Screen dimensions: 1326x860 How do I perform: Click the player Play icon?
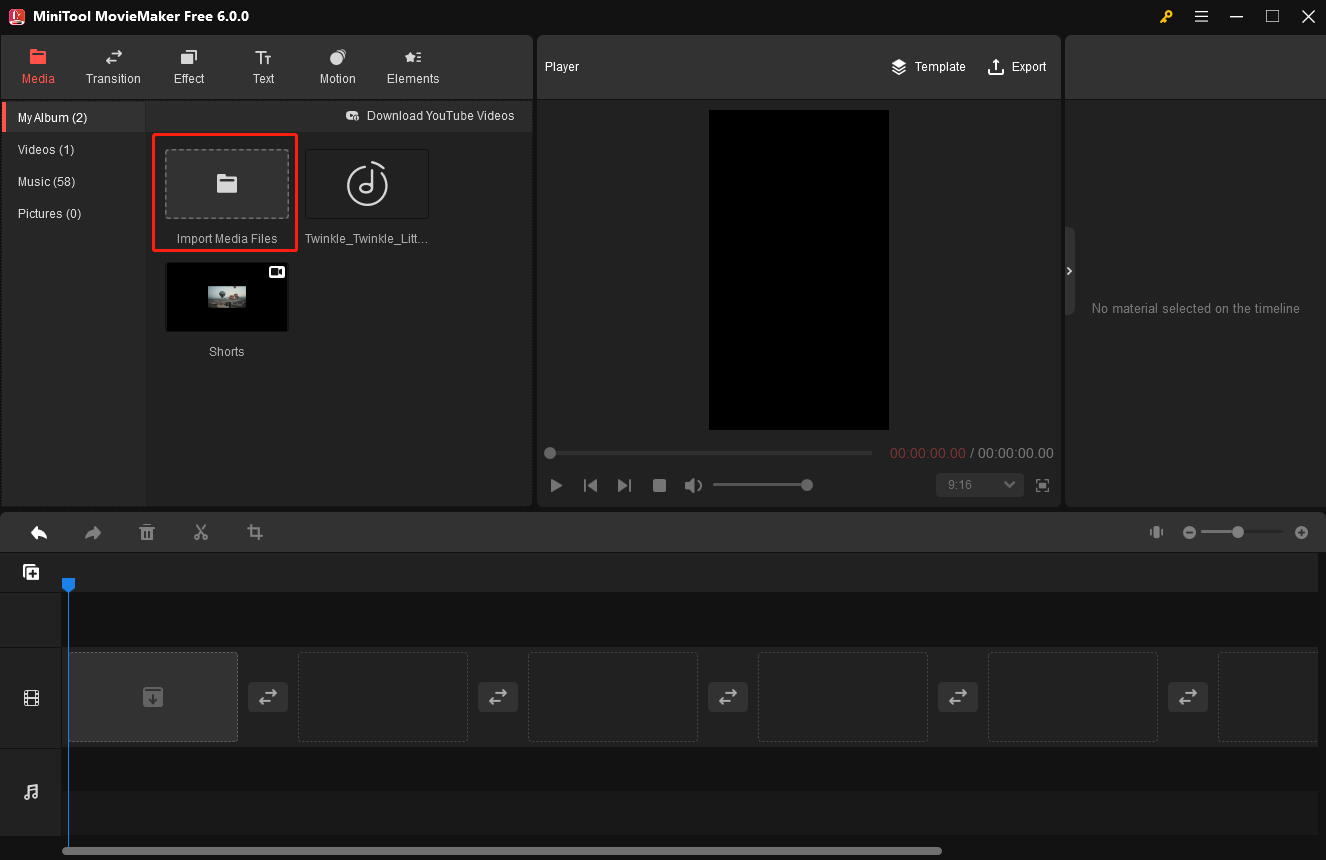click(x=556, y=485)
